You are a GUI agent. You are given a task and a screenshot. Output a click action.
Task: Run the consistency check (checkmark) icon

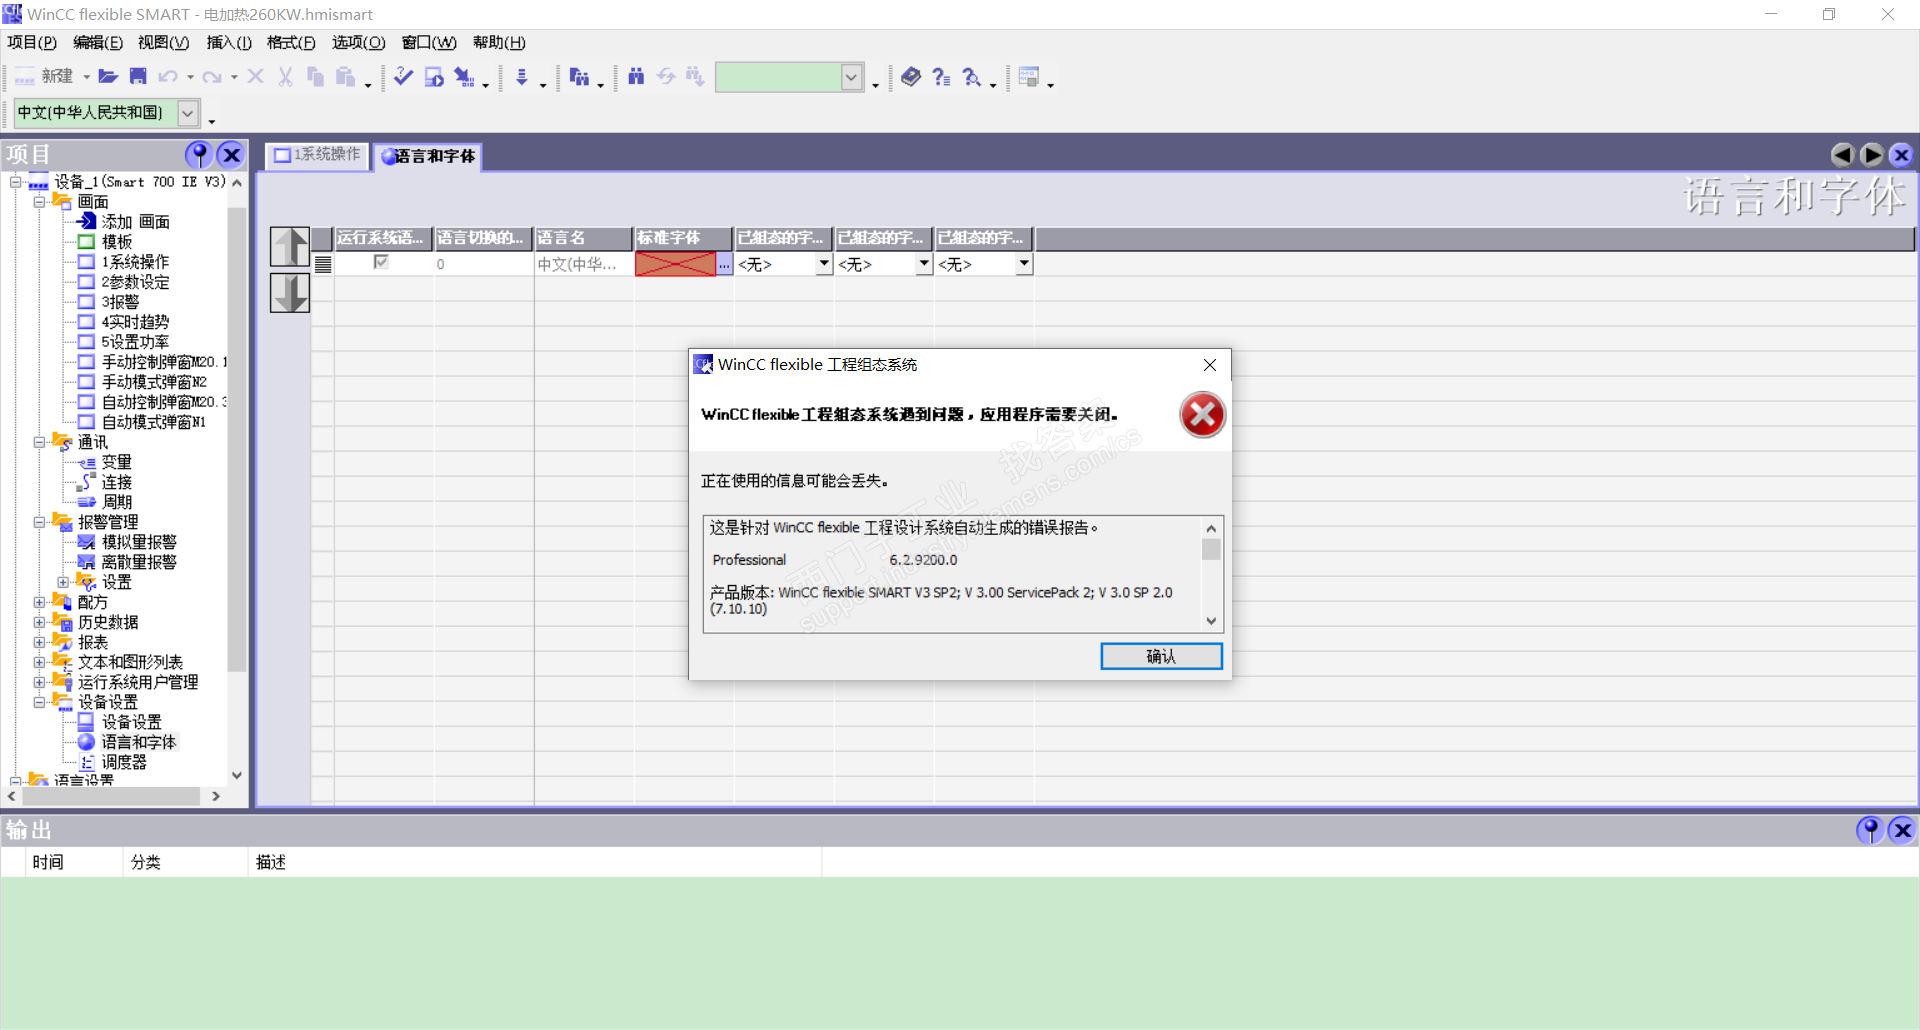tap(404, 77)
